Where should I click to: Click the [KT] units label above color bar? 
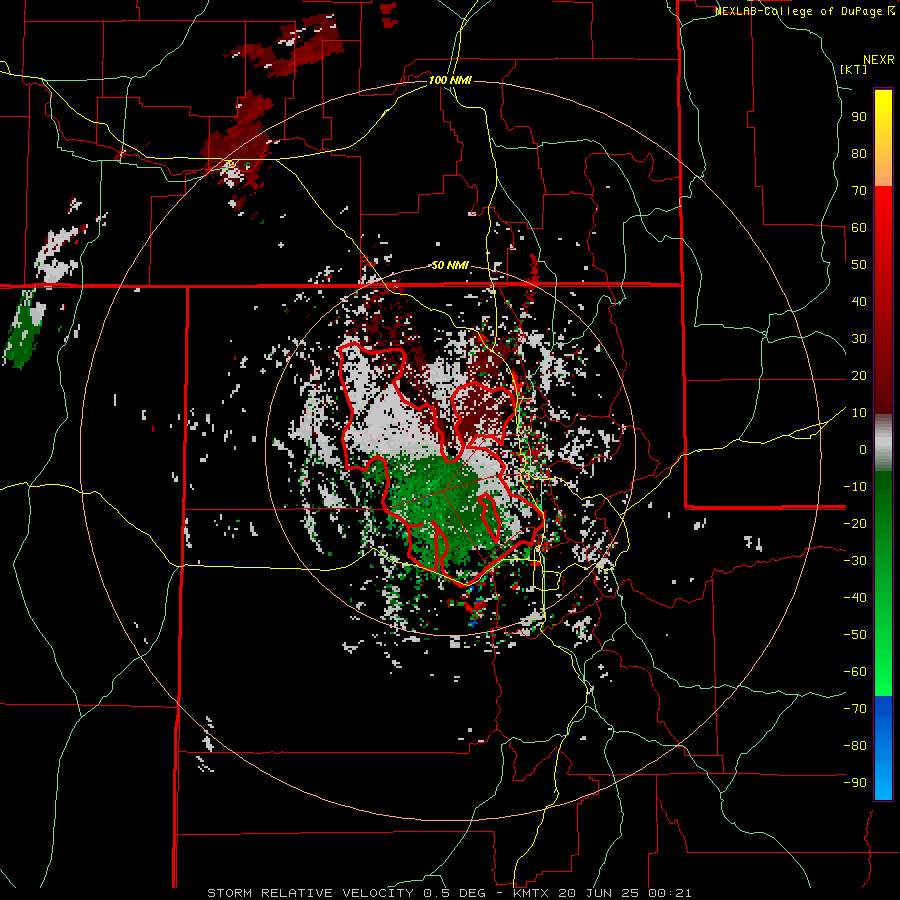pyautogui.click(x=853, y=69)
